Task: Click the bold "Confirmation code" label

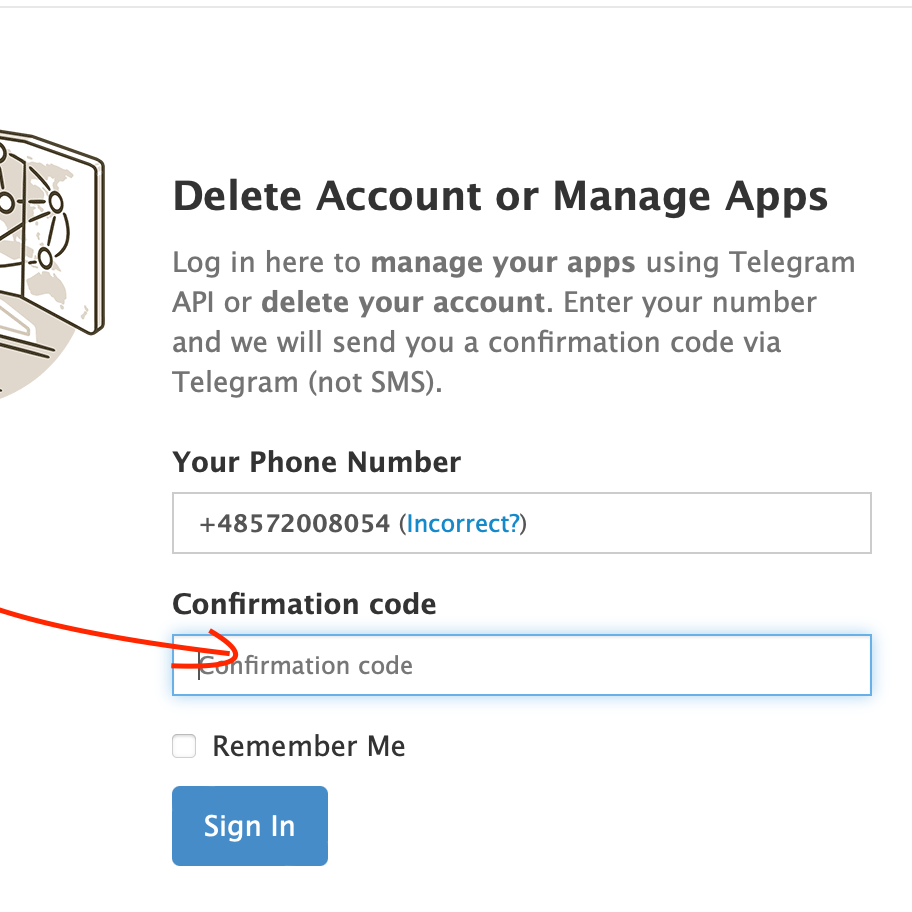Action: click(304, 604)
